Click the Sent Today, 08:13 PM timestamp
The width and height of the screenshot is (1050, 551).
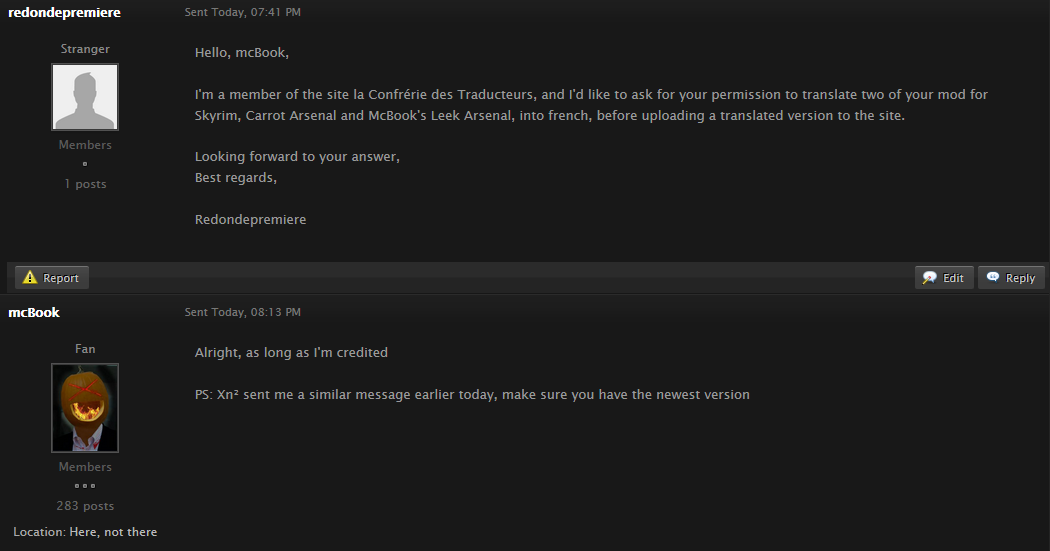[x=242, y=312]
